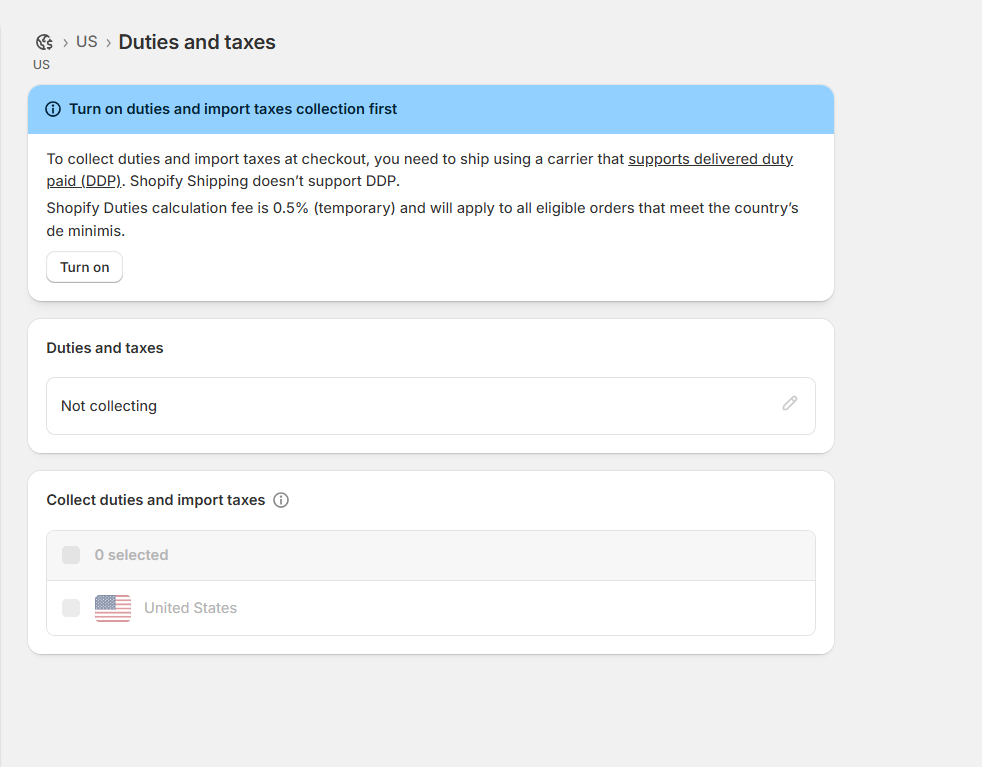Image resolution: width=982 pixels, height=767 pixels.
Task: Edit Not collecting with pencil icon
Action: coord(790,403)
